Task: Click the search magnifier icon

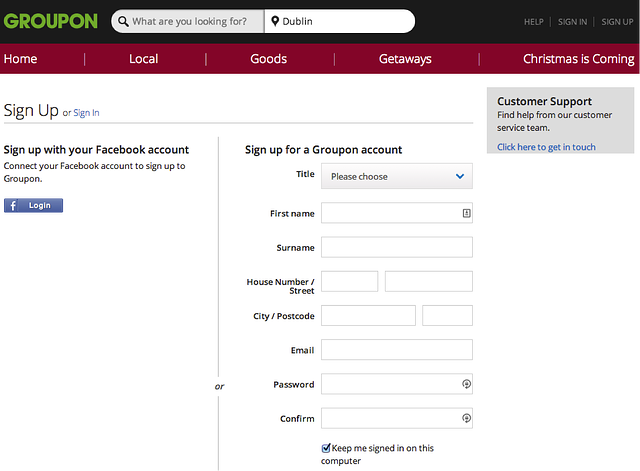Action: [x=123, y=21]
